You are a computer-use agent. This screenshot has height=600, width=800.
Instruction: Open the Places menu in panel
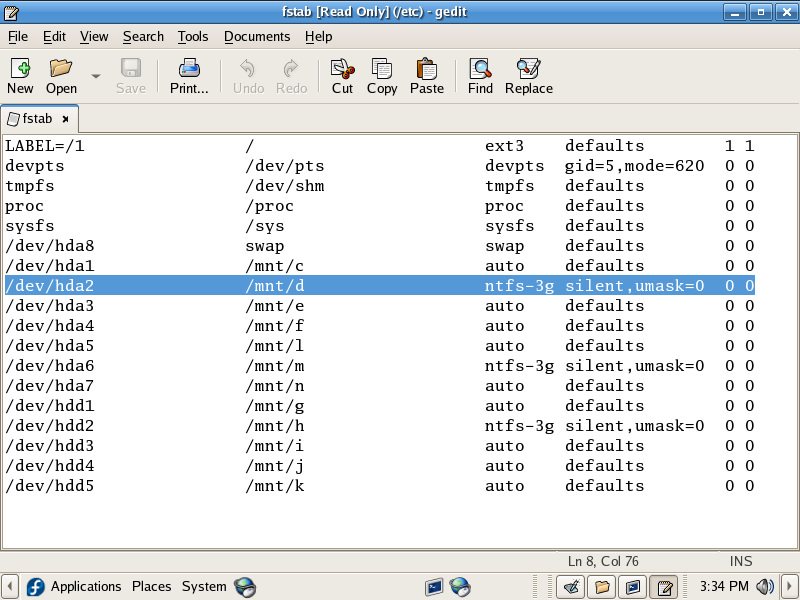coord(151,586)
